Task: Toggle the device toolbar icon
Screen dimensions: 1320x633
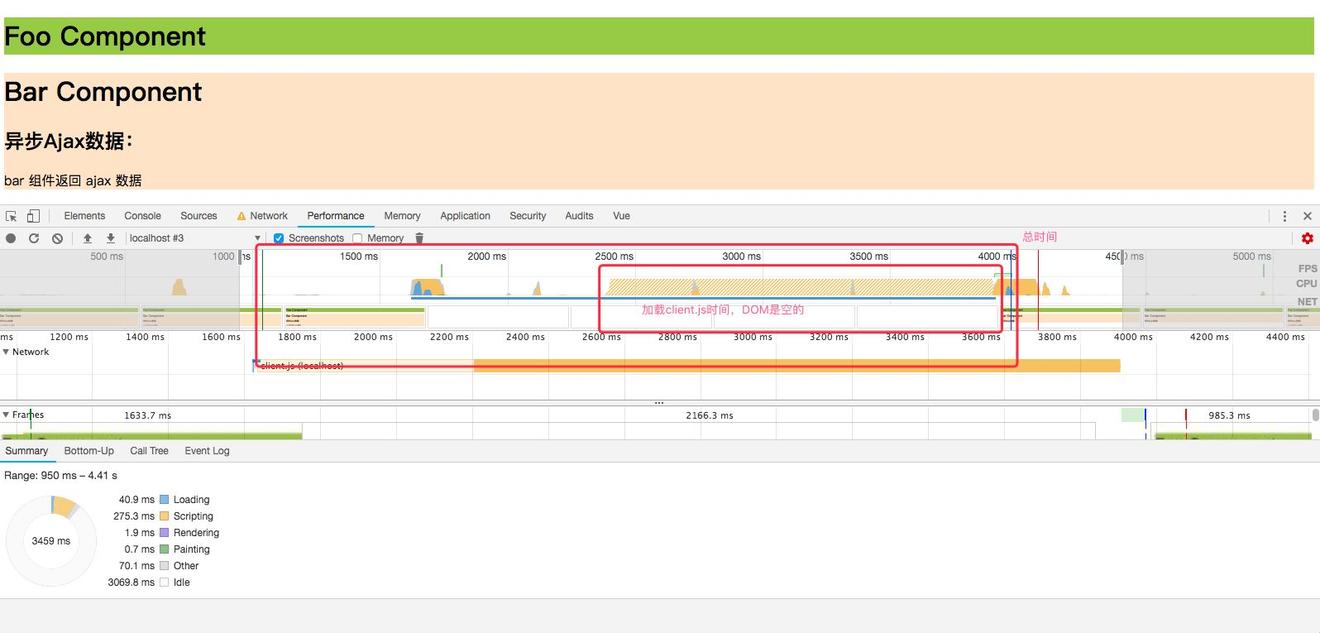Action: point(33,216)
